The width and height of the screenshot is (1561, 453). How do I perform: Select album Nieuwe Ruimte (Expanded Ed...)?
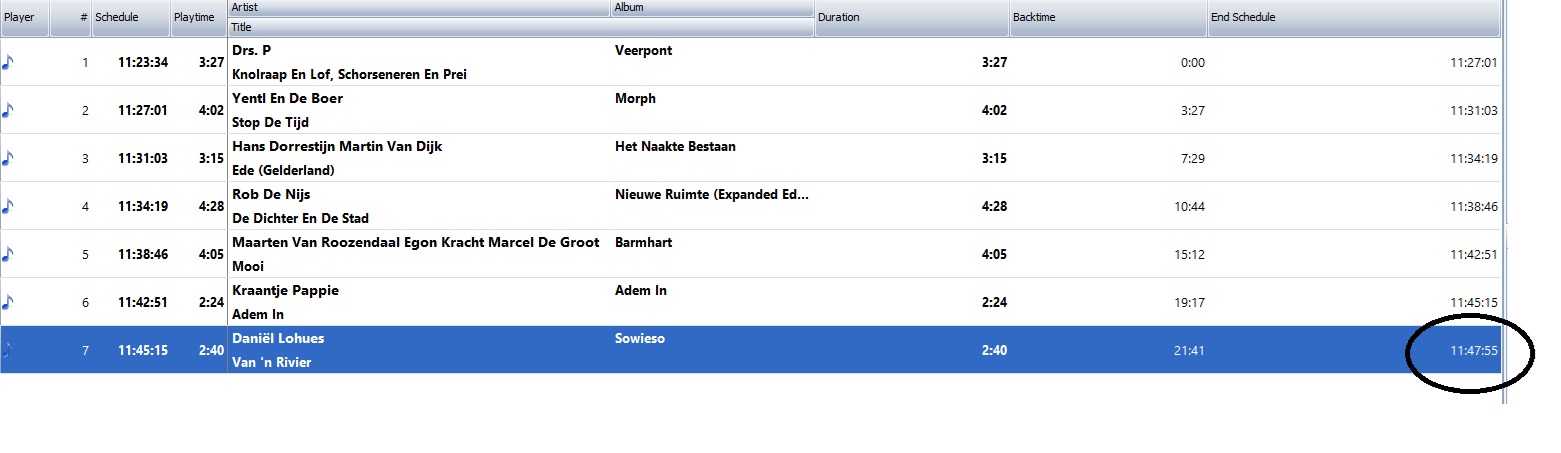711,195
